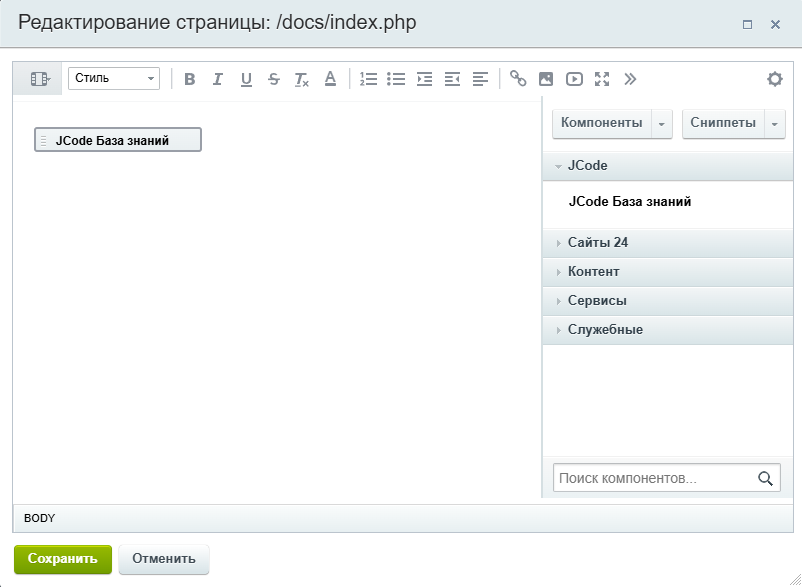Viewport: 802px width, 587px height.
Task: Toggle bold formatting
Action: (190, 79)
